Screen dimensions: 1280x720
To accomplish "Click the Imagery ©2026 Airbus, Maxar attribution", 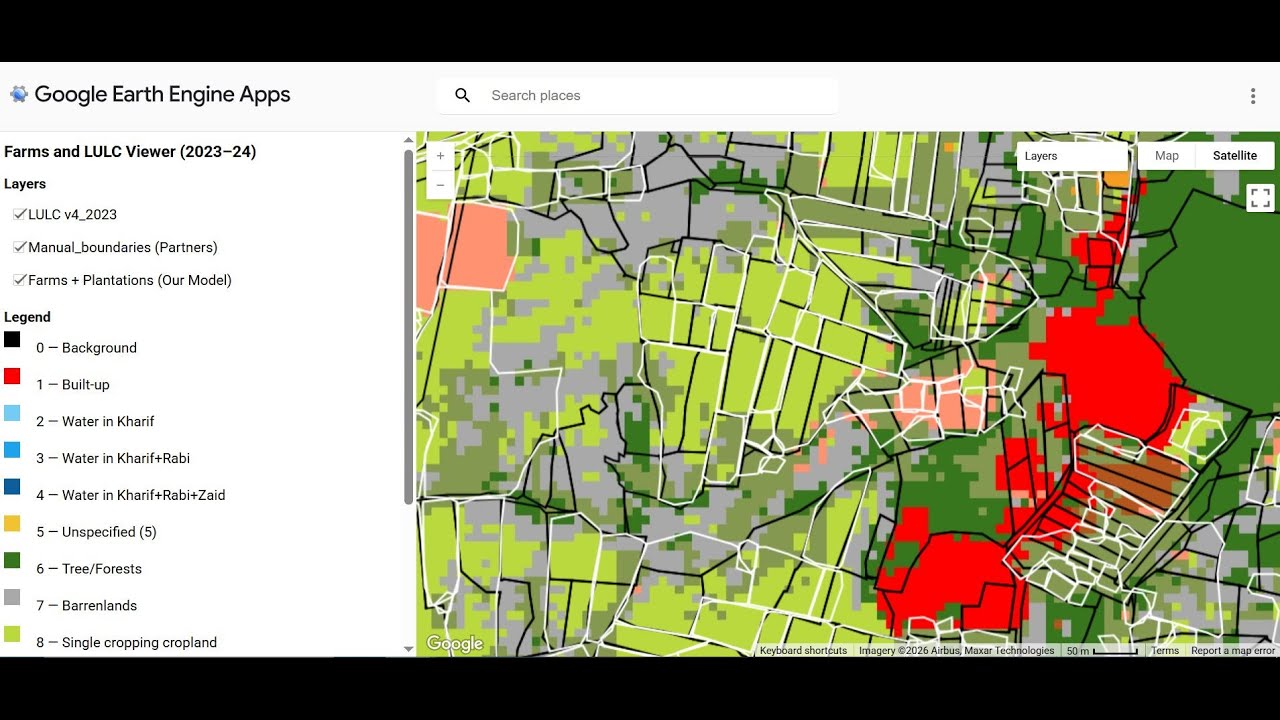I will click(x=957, y=651).
